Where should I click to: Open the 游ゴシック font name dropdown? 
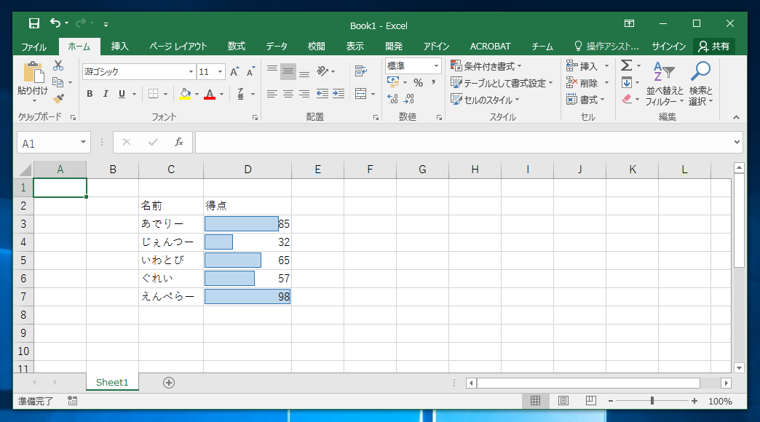(190, 72)
